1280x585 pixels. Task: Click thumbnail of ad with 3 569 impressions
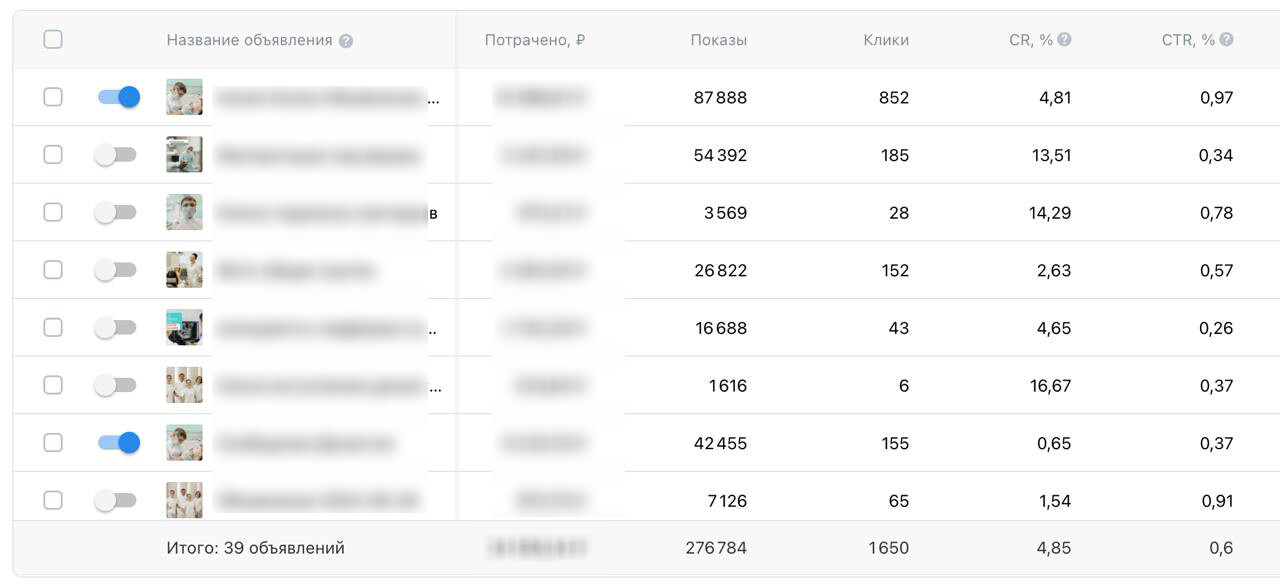click(x=184, y=213)
